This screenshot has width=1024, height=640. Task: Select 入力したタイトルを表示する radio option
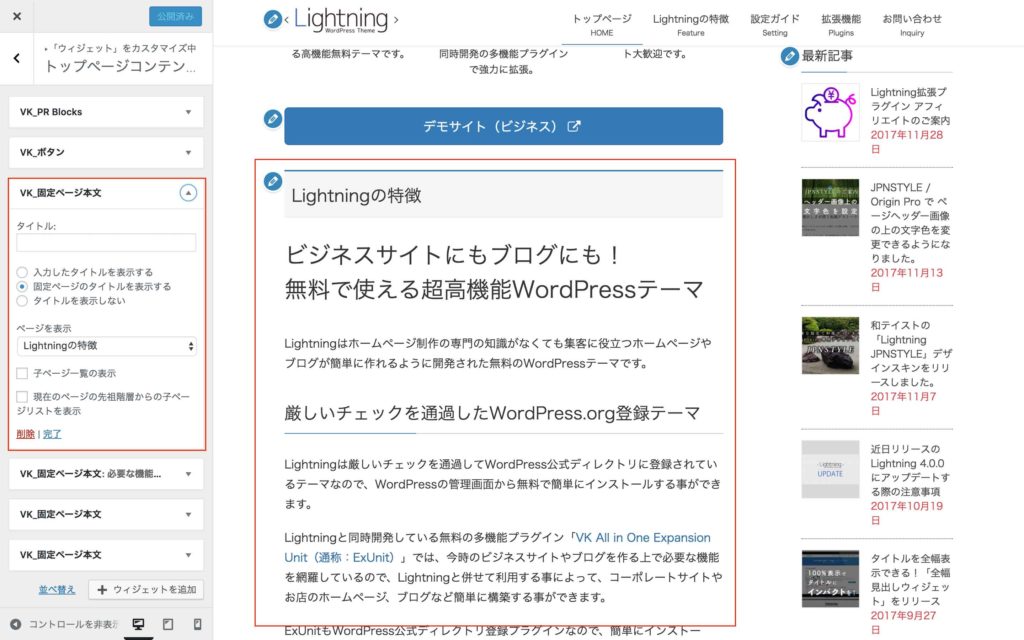coord(22,272)
